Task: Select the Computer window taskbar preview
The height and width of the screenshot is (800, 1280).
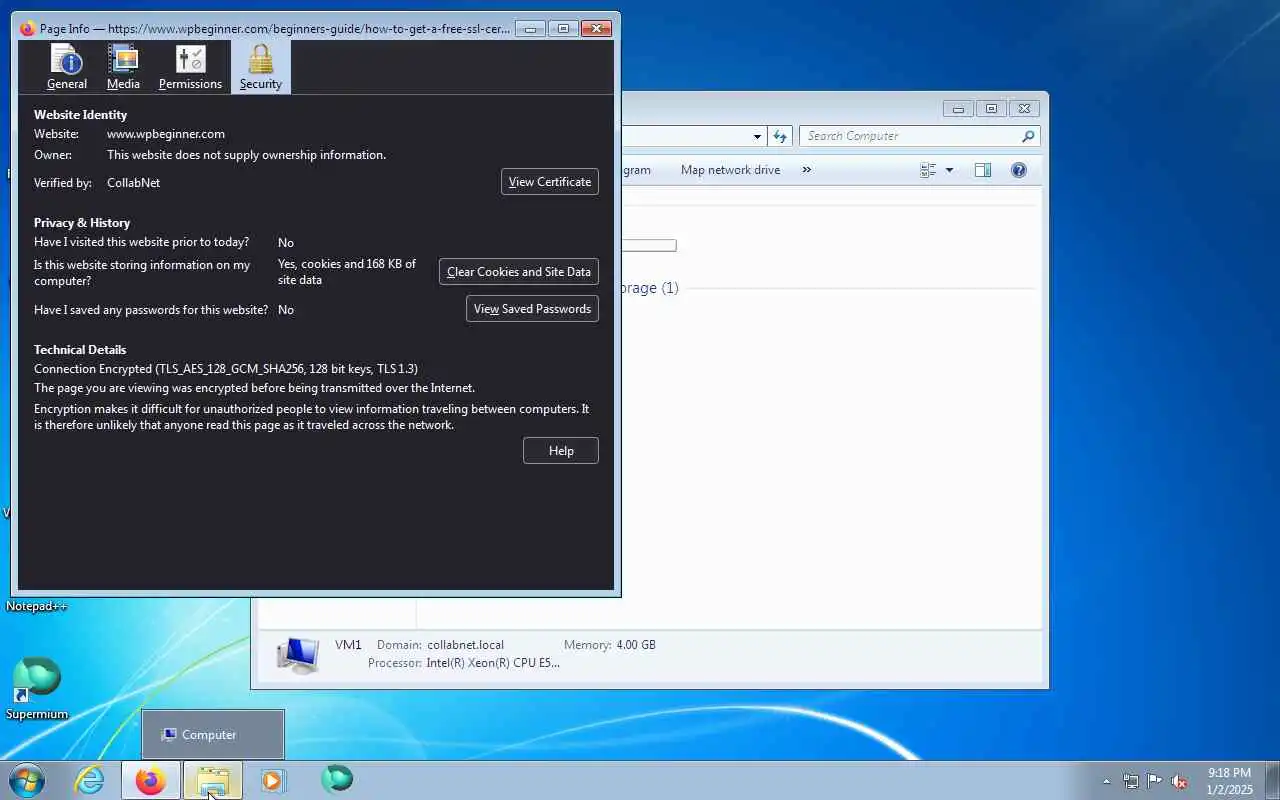Action: (x=213, y=735)
